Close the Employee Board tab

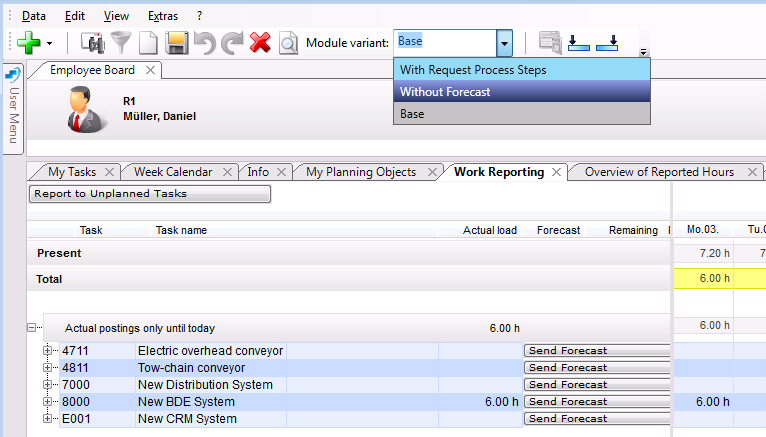click(x=150, y=70)
